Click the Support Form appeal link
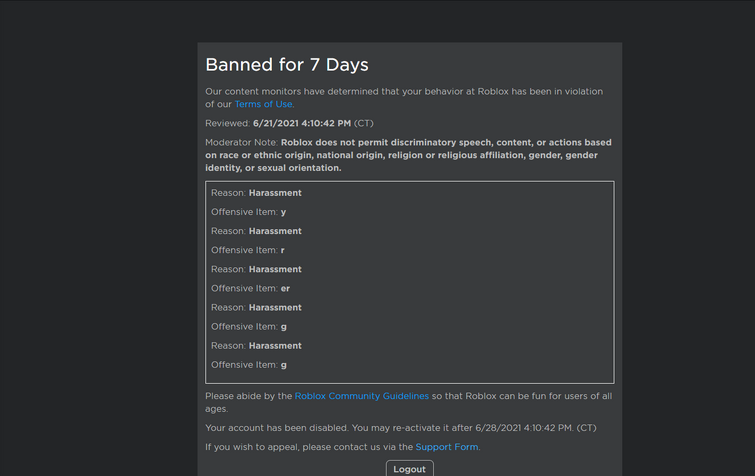This screenshot has width=755, height=476. (446, 447)
